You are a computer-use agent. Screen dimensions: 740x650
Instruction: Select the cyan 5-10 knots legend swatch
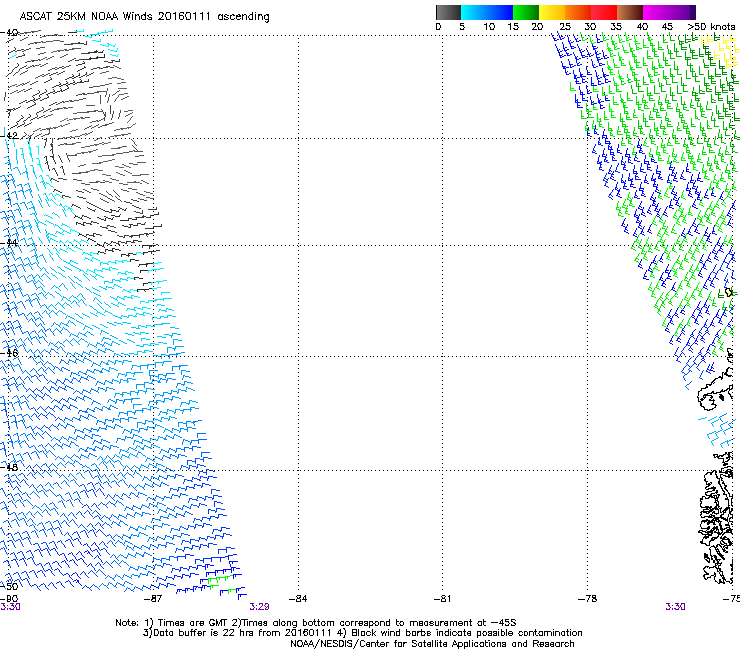474,12
